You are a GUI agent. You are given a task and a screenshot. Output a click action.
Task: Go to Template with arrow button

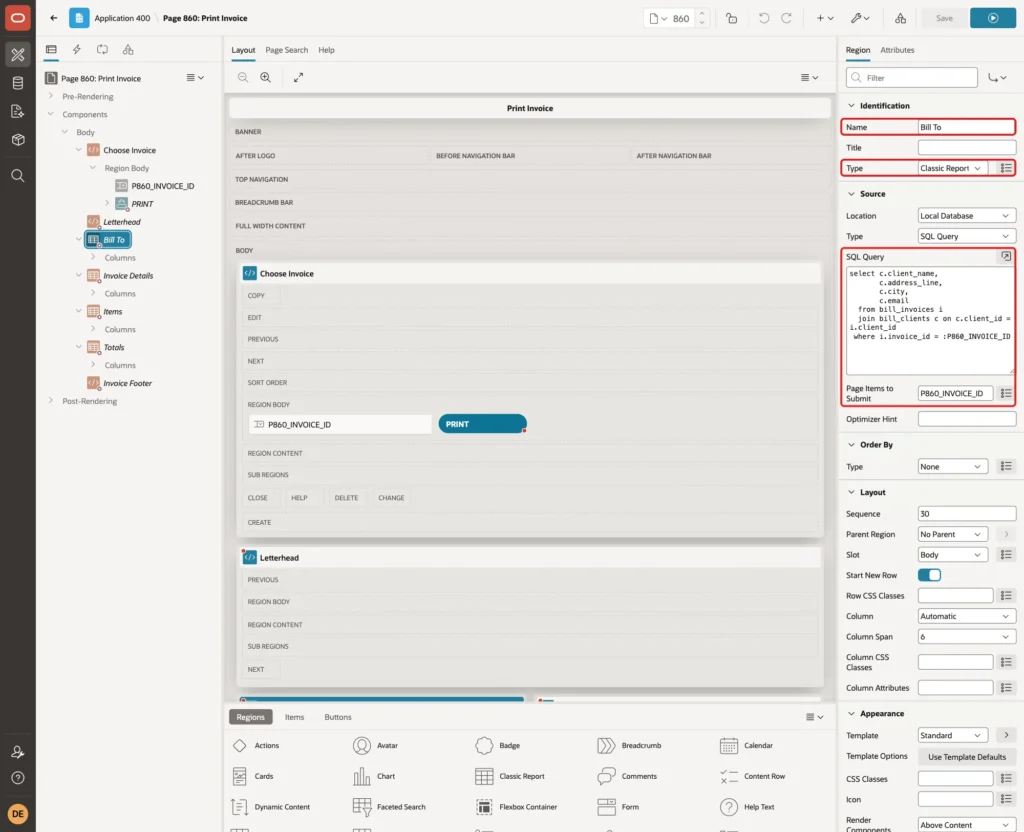1006,735
